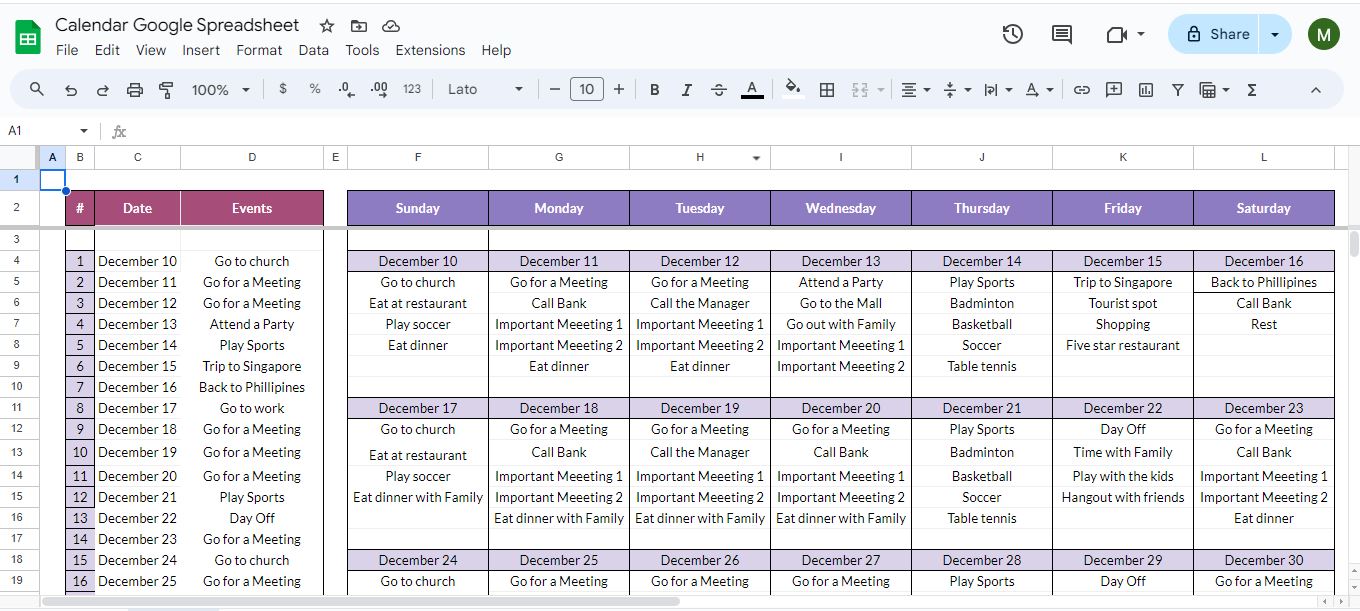
Task: Open the Insert menu
Action: coord(201,50)
